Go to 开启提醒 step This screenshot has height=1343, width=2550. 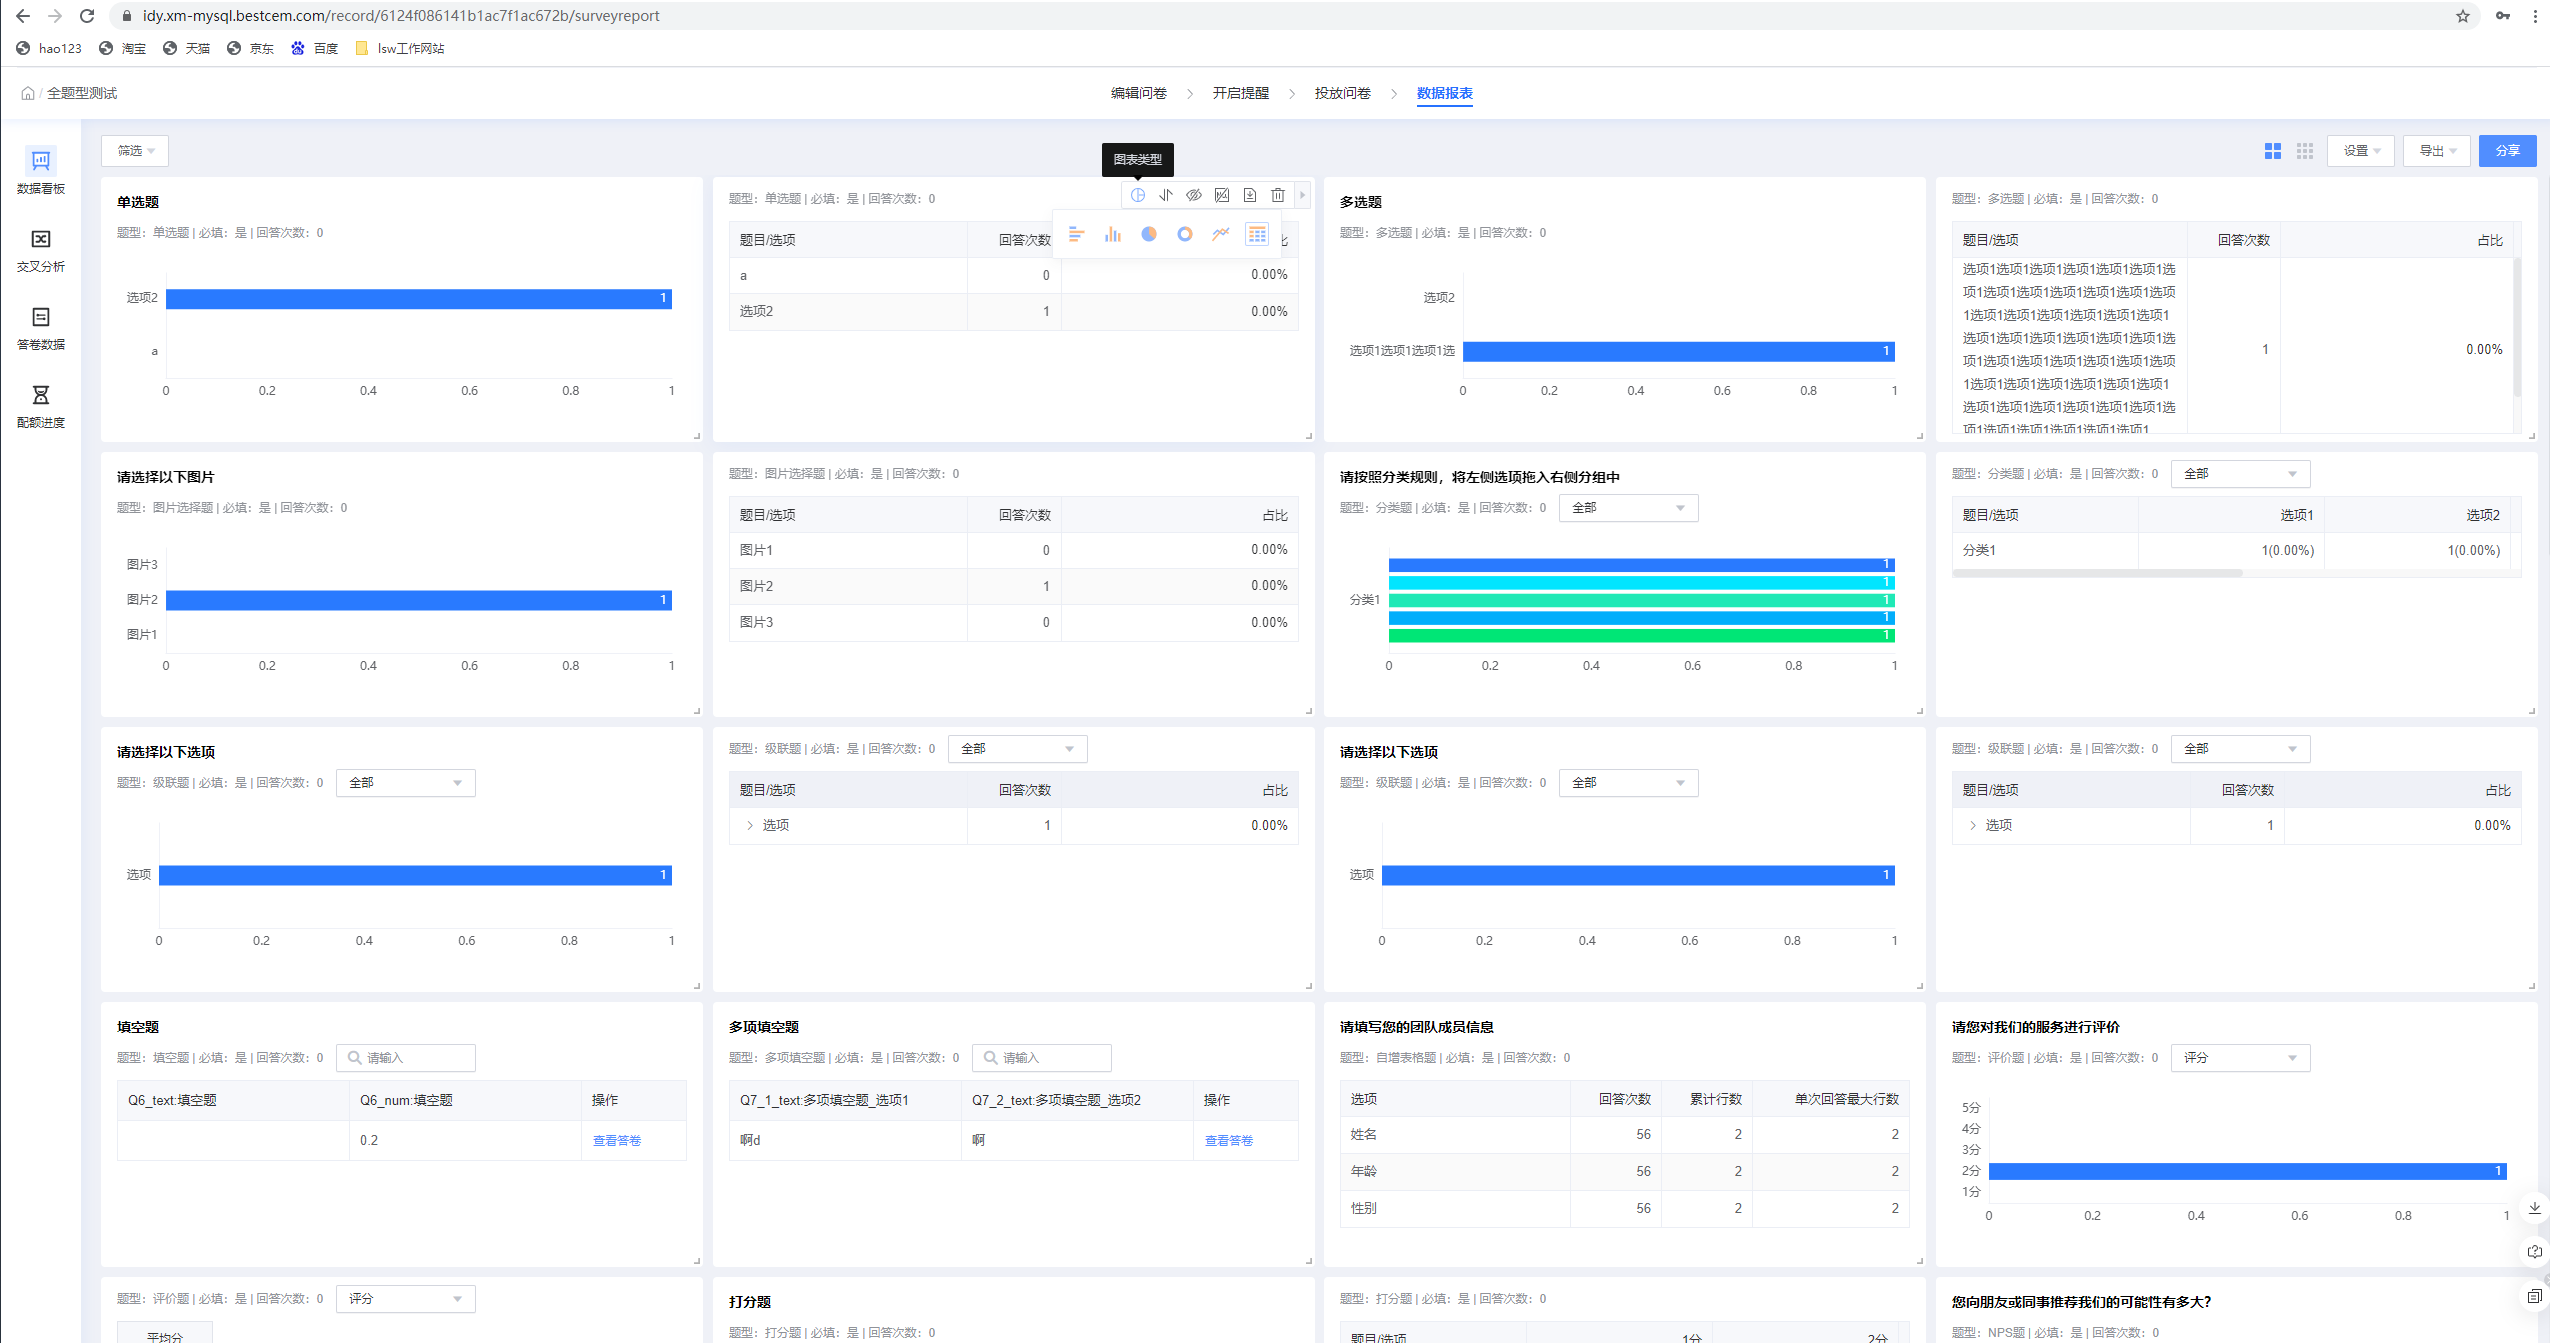1240,93
